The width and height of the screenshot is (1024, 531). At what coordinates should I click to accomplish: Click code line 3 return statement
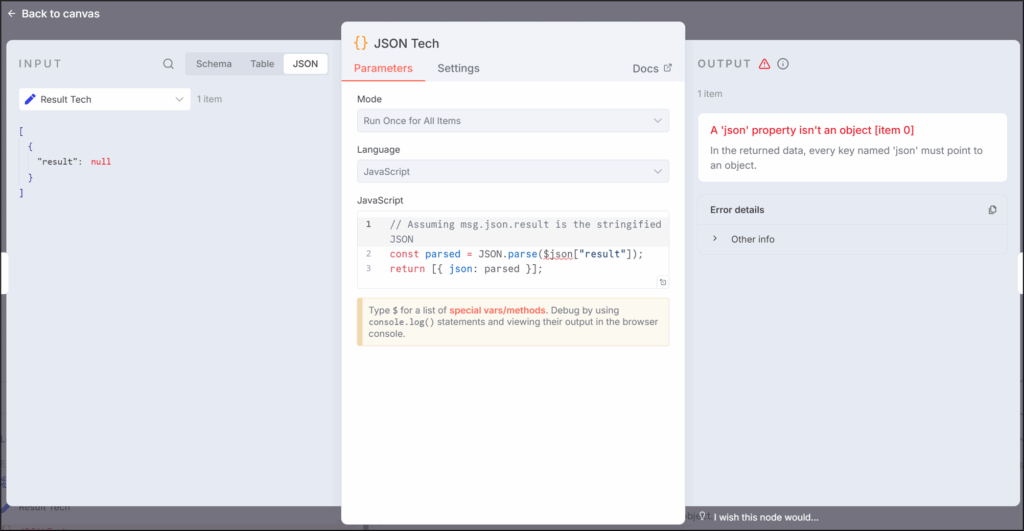tap(466, 269)
